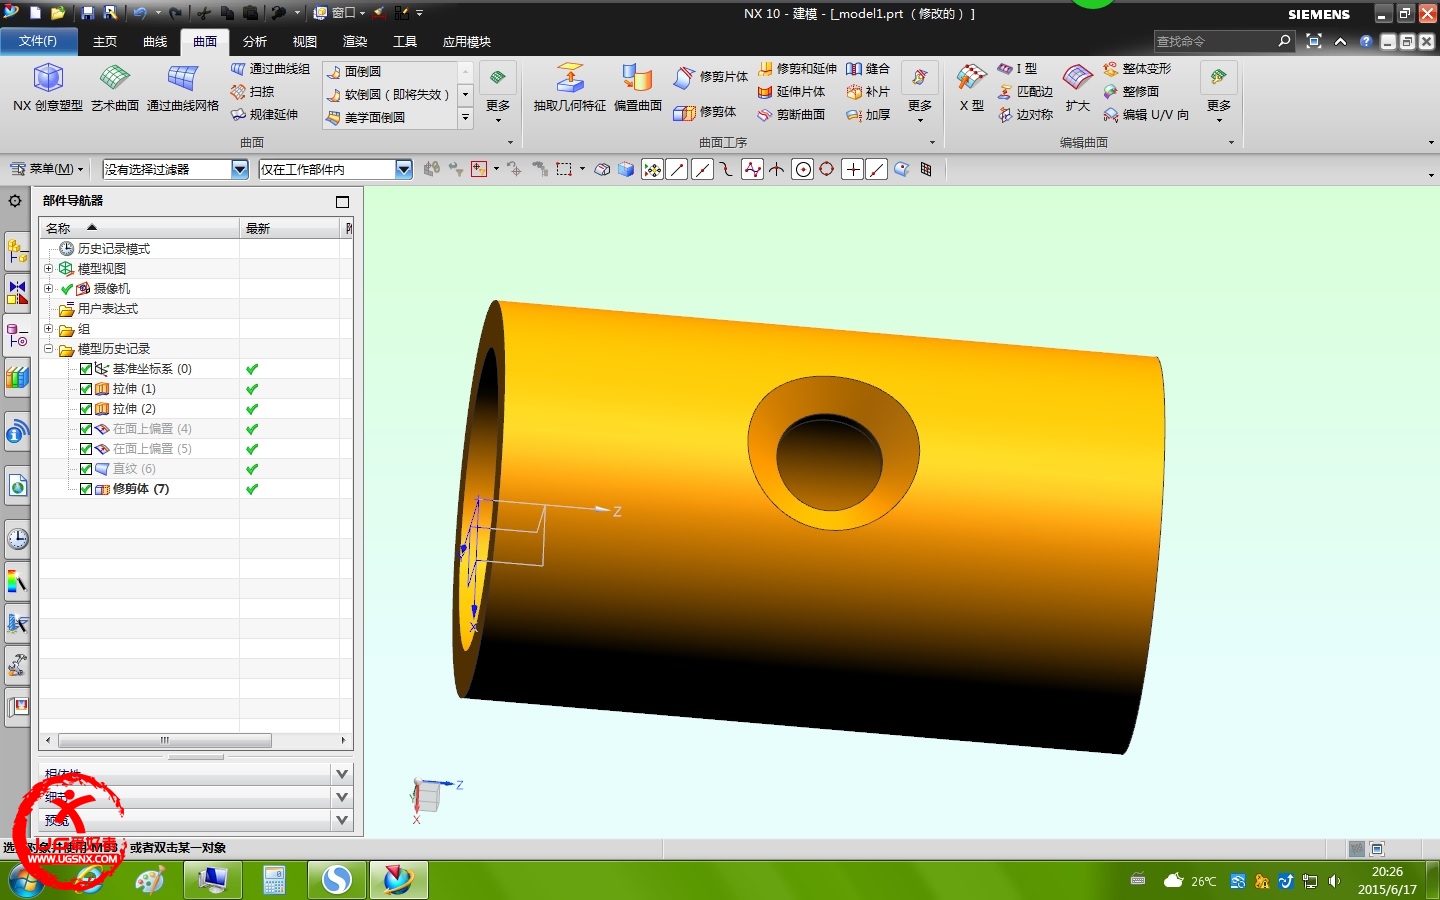Viewport: 1440px width, 900px height.
Task: Toggle the 在面上偏置 (5) checkbox
Action: point(86,449)
